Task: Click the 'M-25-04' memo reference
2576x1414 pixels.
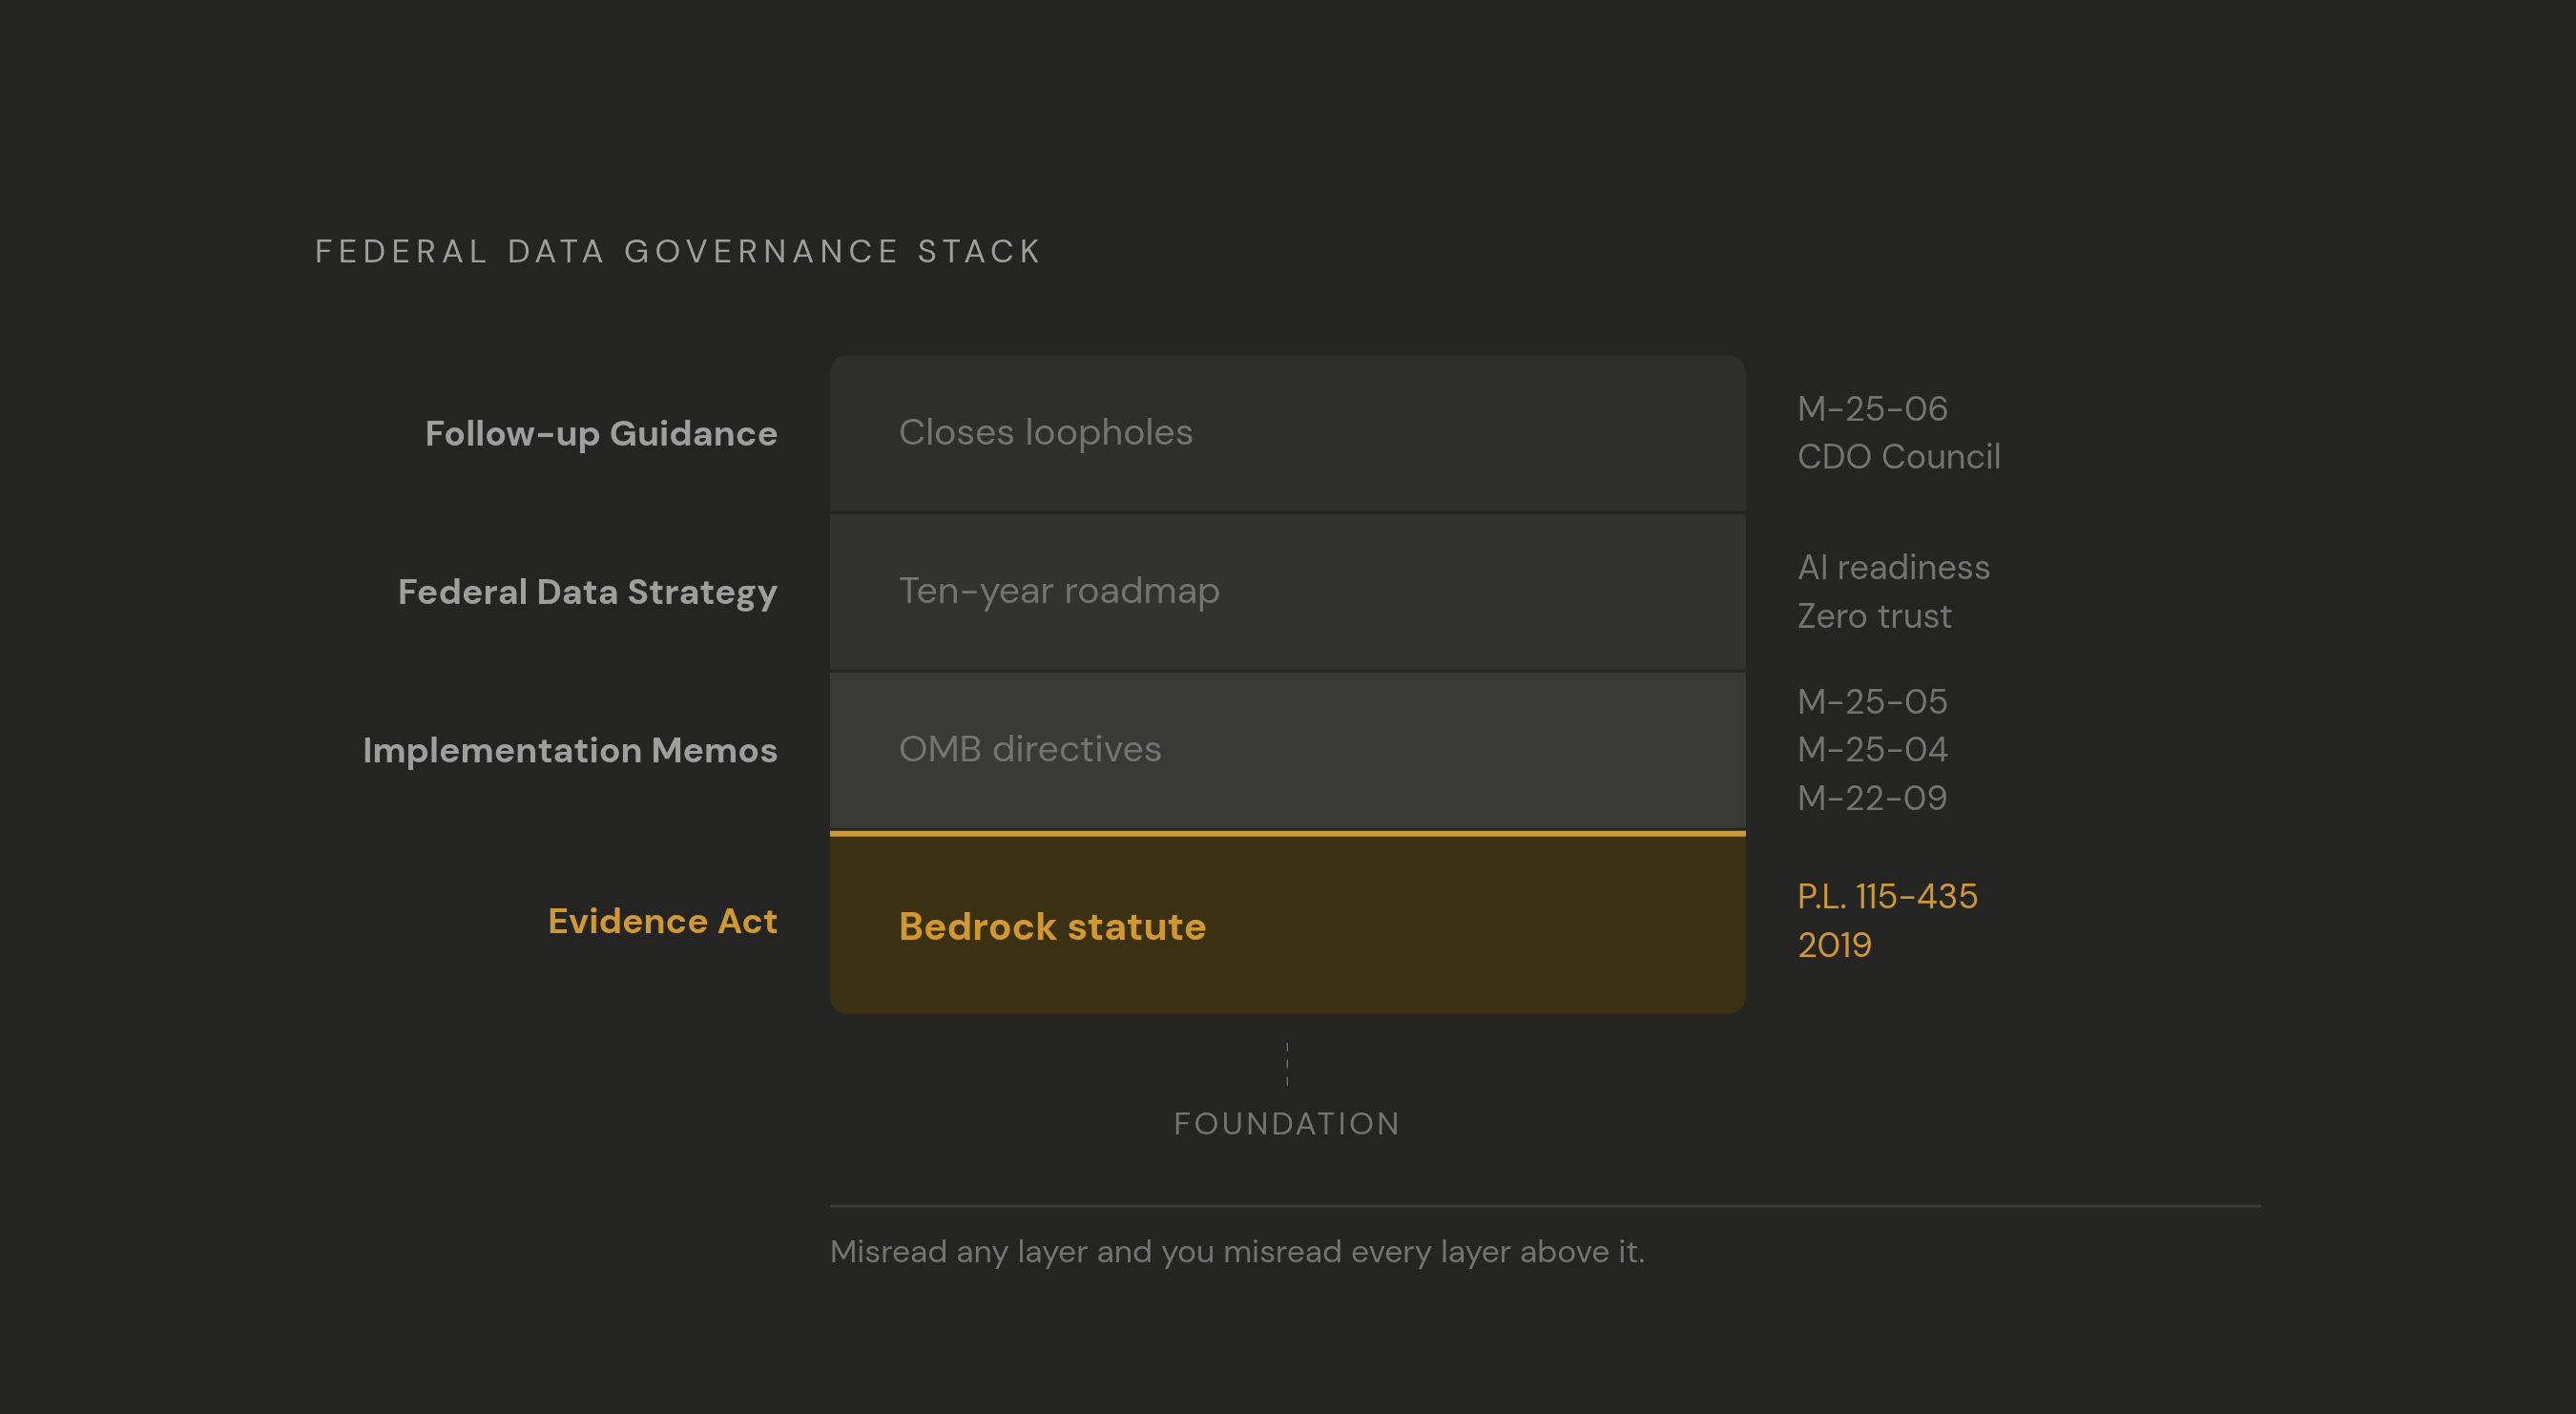Action: [1872, 749]
